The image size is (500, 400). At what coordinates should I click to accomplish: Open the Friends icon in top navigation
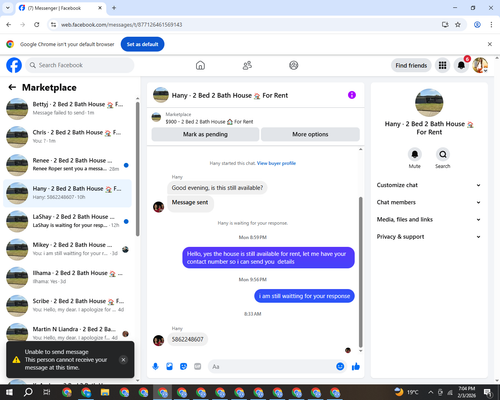coord(247,65)
